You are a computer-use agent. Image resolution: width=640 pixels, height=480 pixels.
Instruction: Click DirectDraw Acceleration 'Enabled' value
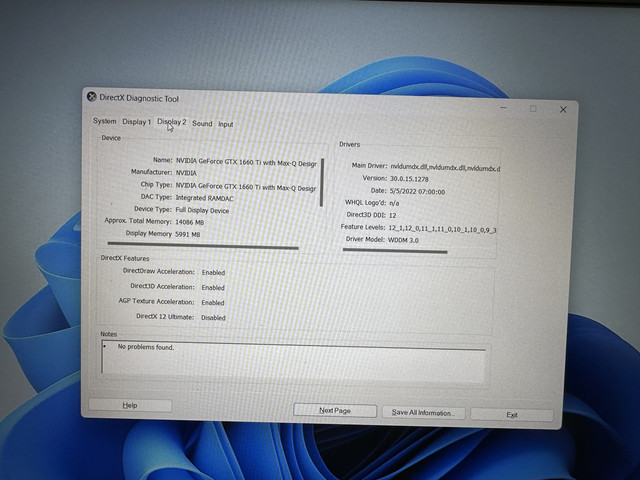coord(213,272)
